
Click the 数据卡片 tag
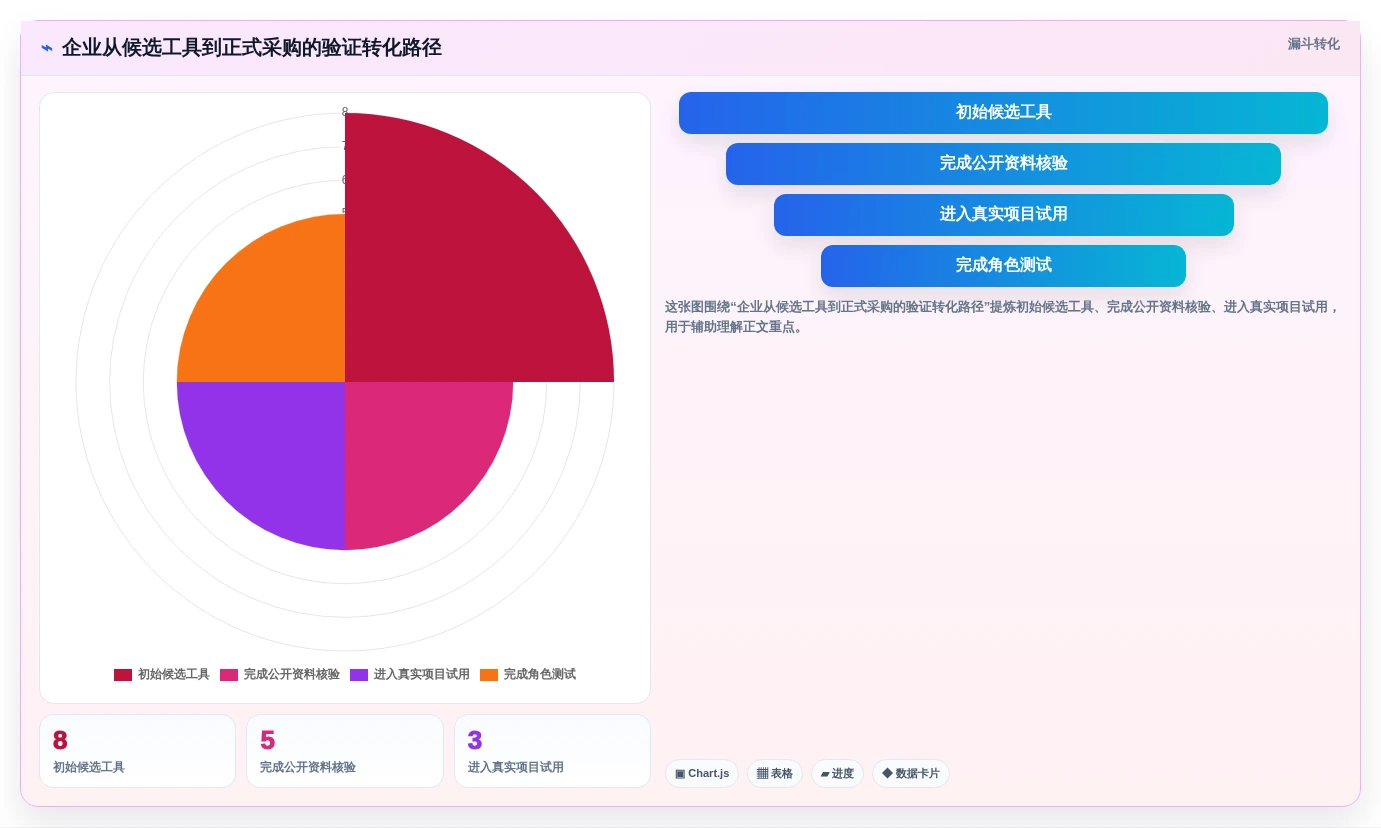(911, 774)
